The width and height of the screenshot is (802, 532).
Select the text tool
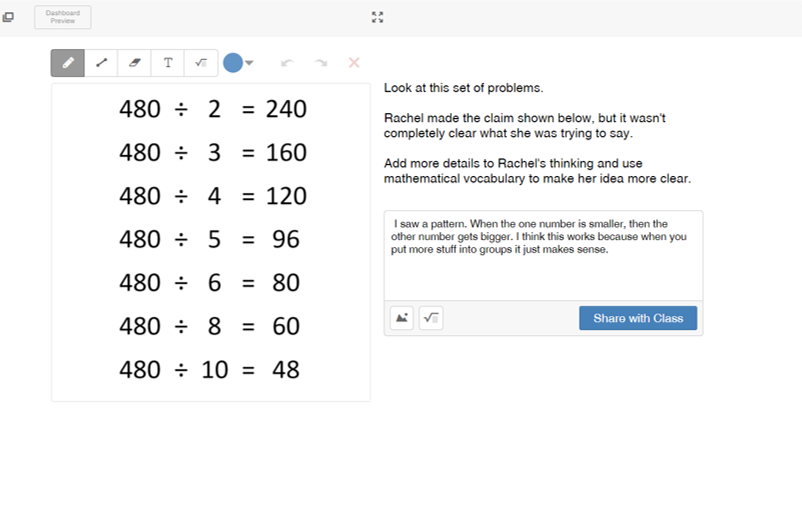click(168, 63)
